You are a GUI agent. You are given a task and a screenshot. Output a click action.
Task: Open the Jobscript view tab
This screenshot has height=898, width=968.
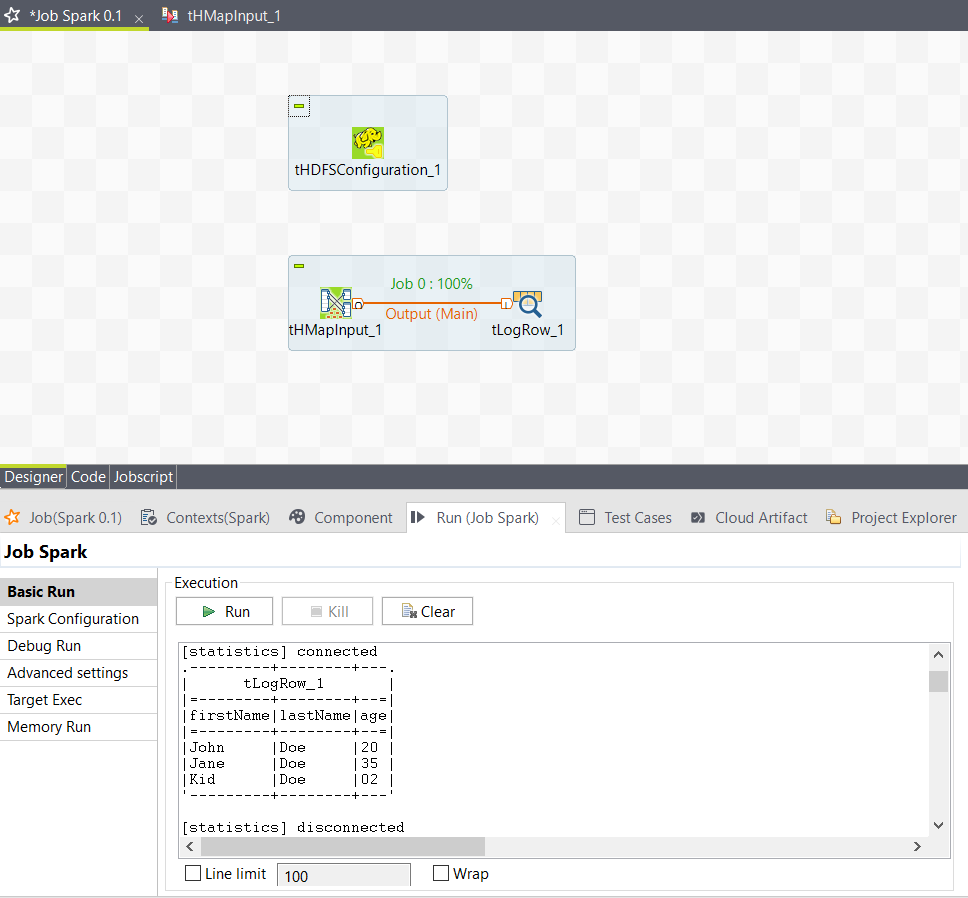point(143,477)
